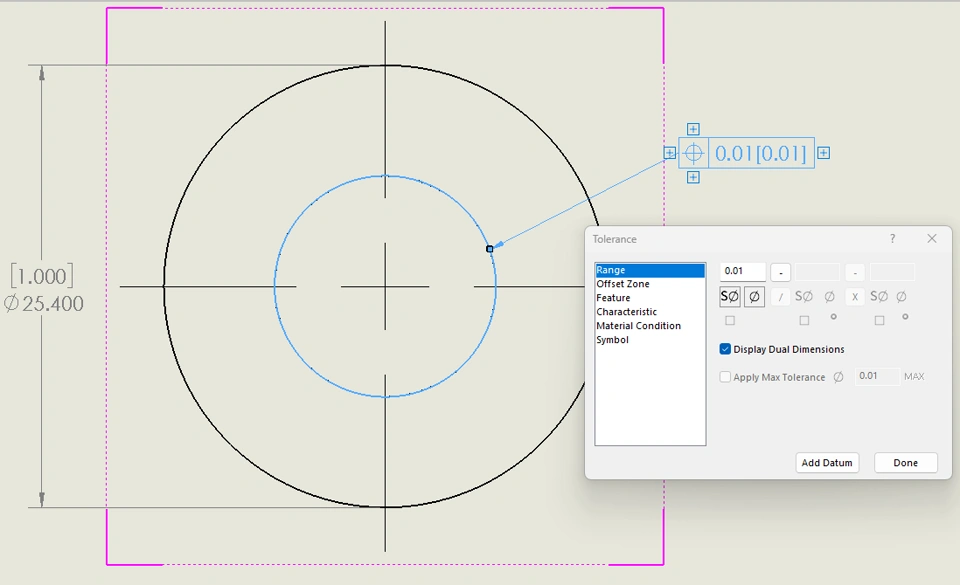Viewport: 960px width, 585px height.
Task: Close the Tolerance dialog
Action: click(x=932, y=239)
